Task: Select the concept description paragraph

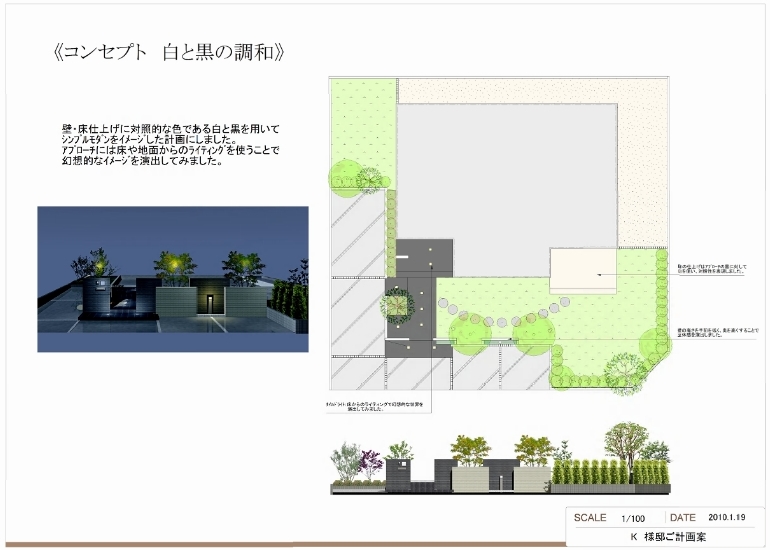Action: (171, 144)
